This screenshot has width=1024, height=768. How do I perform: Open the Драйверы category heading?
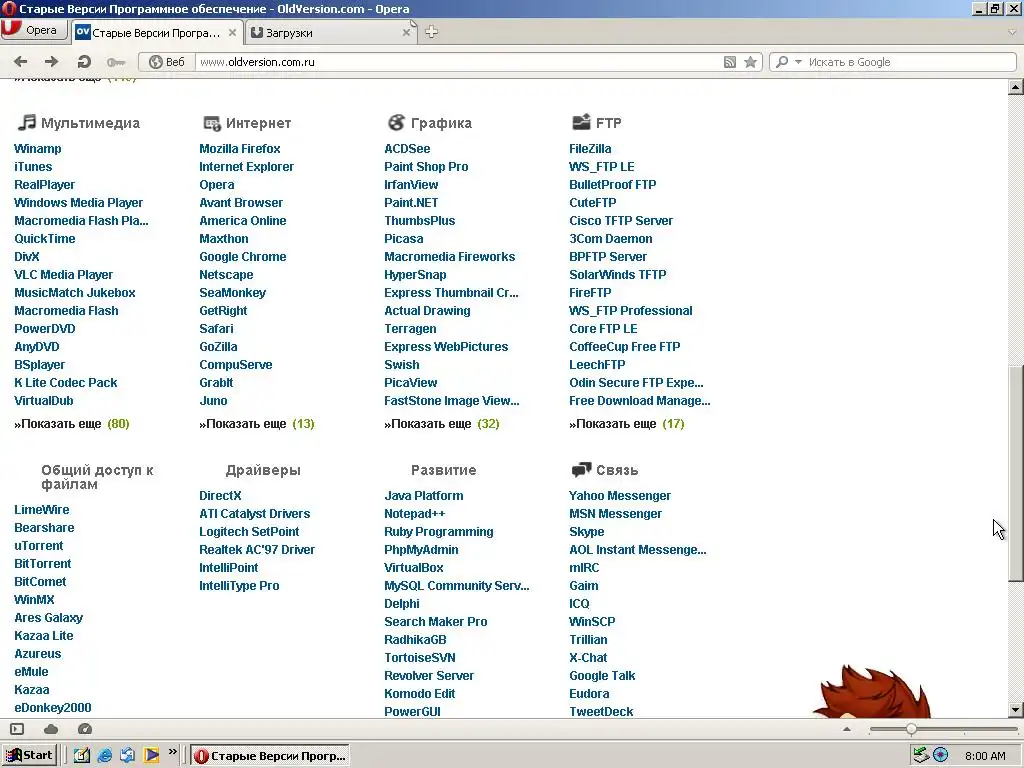click(263, 470)
